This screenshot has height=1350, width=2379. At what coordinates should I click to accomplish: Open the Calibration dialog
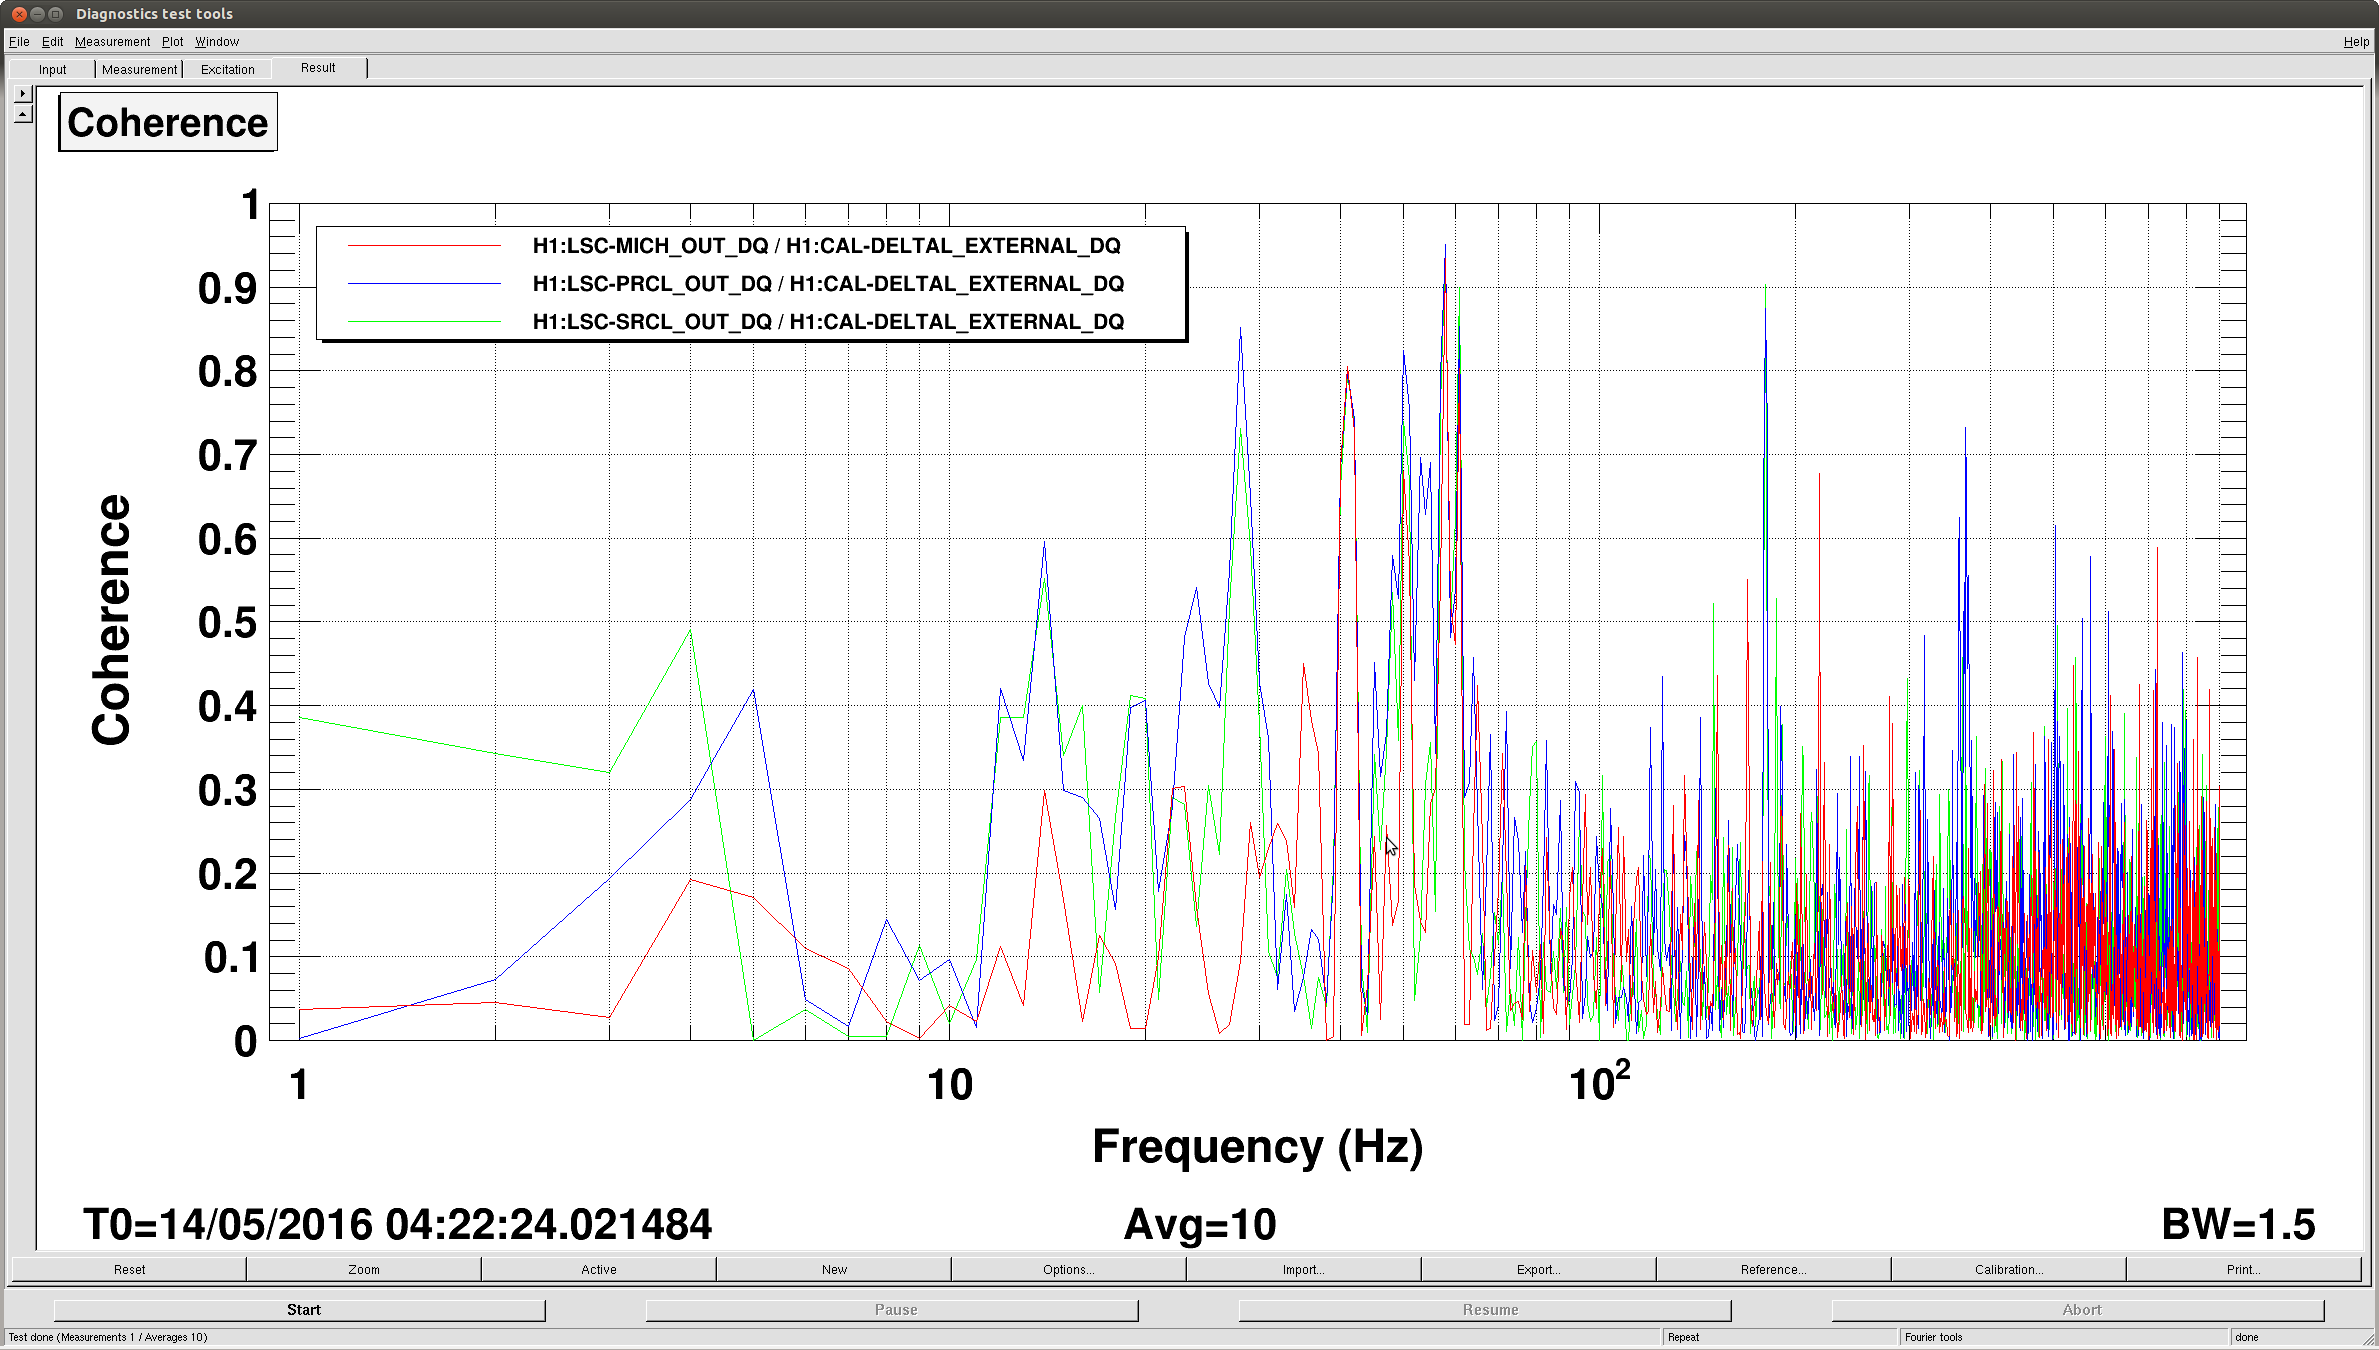click(x=2009, y=1269)
